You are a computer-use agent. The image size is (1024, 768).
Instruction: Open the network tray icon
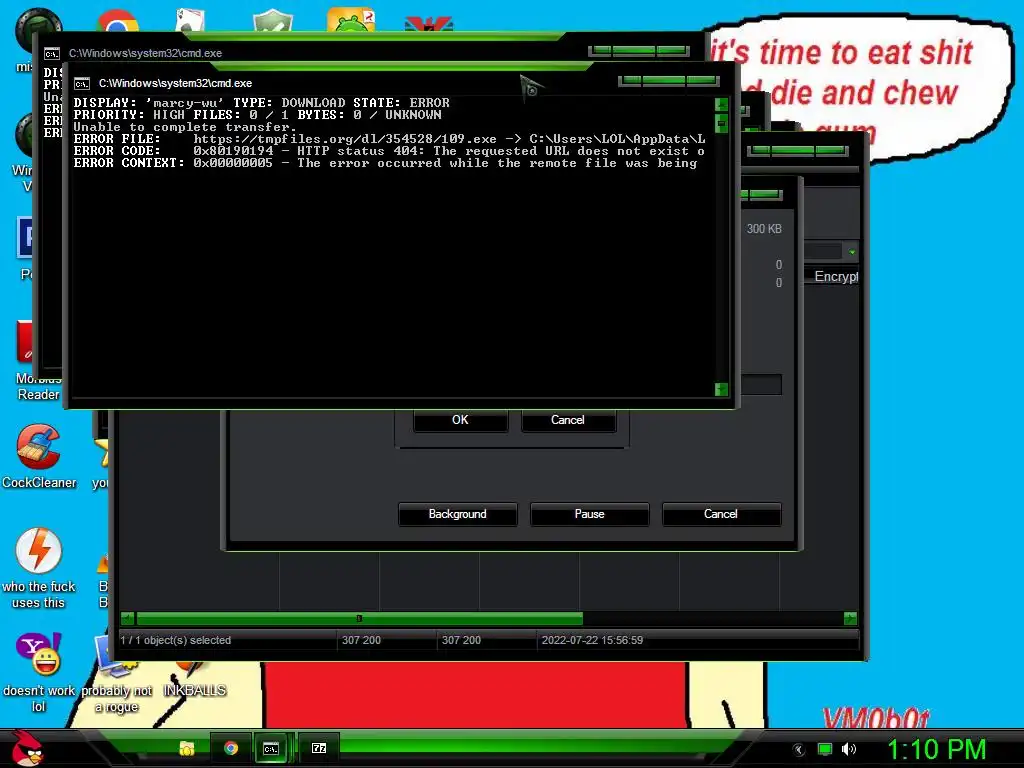click(x=825, y=750)
